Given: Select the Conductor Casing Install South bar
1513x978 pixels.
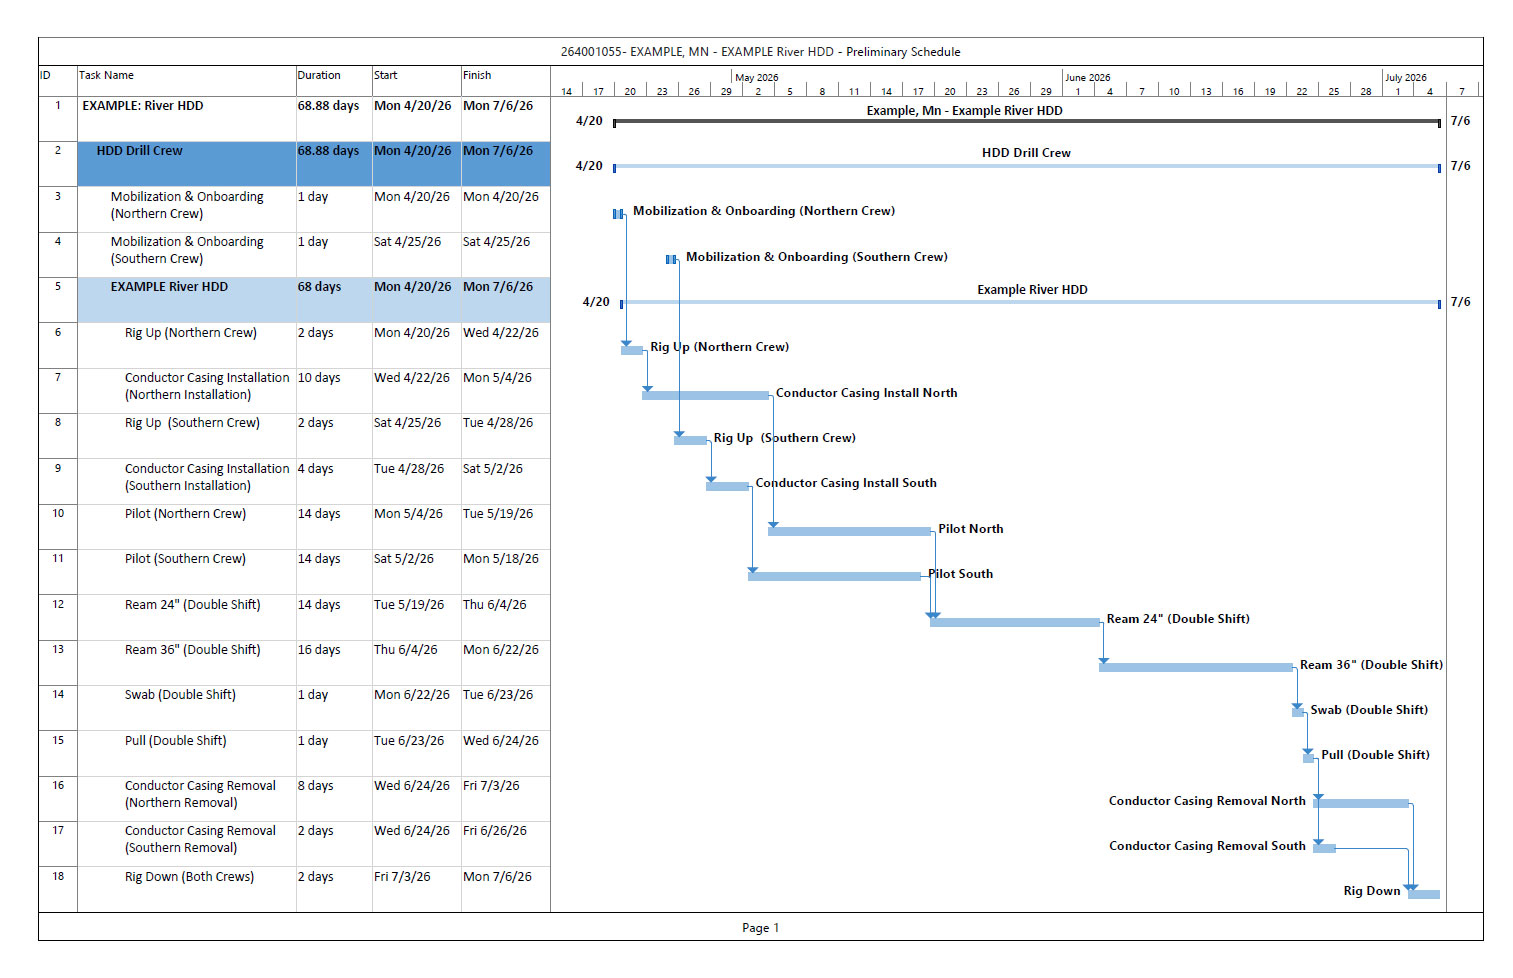Looking at the screenshot, I should coord(730,483).
